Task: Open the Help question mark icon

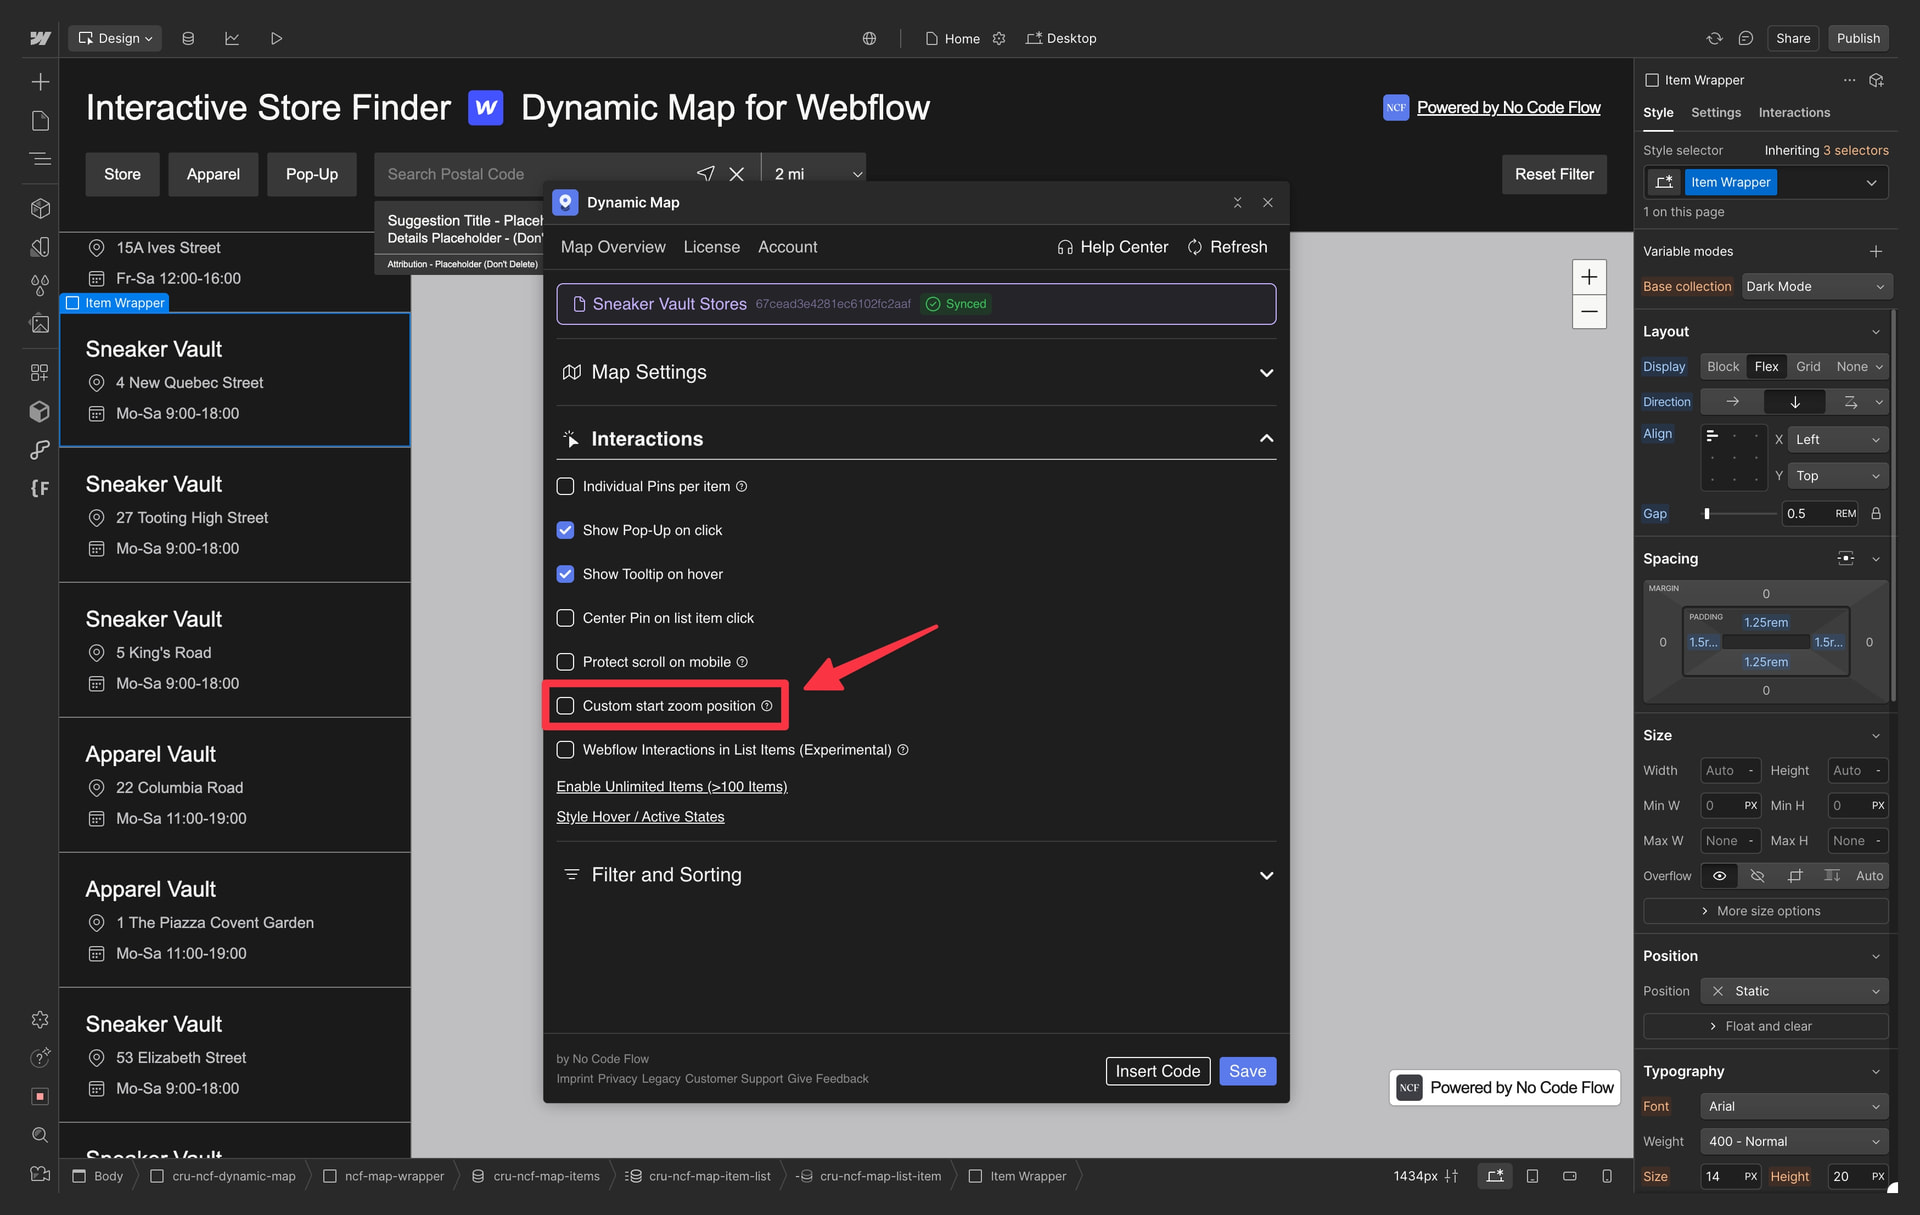Action: pos(40,1058)
